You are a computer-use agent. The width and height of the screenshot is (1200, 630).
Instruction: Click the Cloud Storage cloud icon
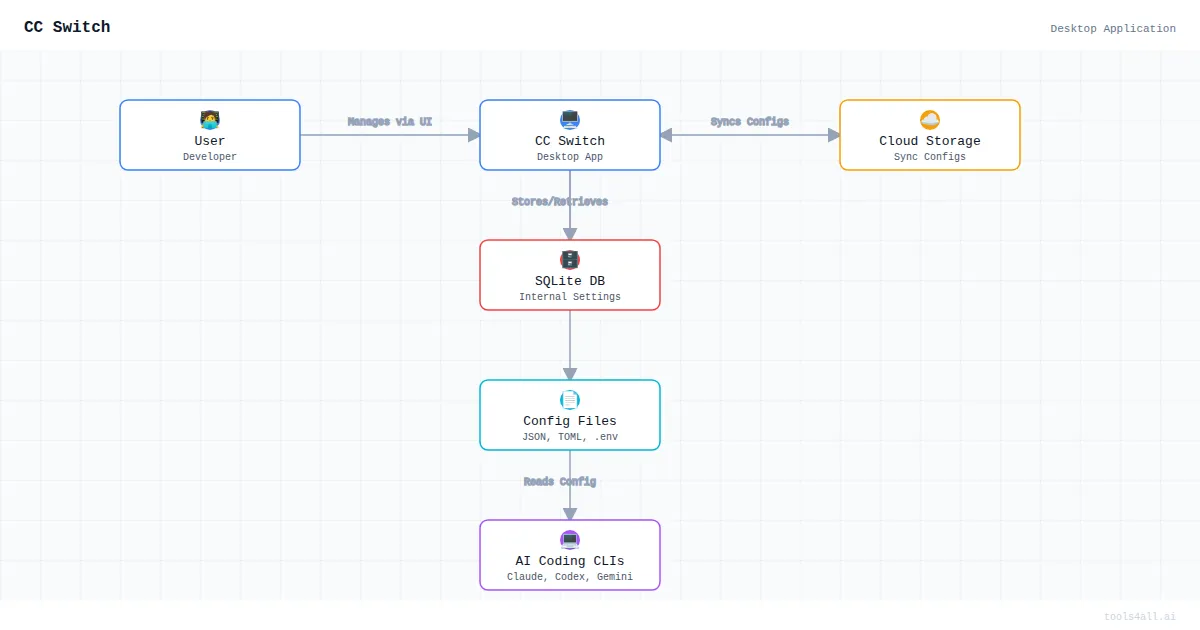930,120
